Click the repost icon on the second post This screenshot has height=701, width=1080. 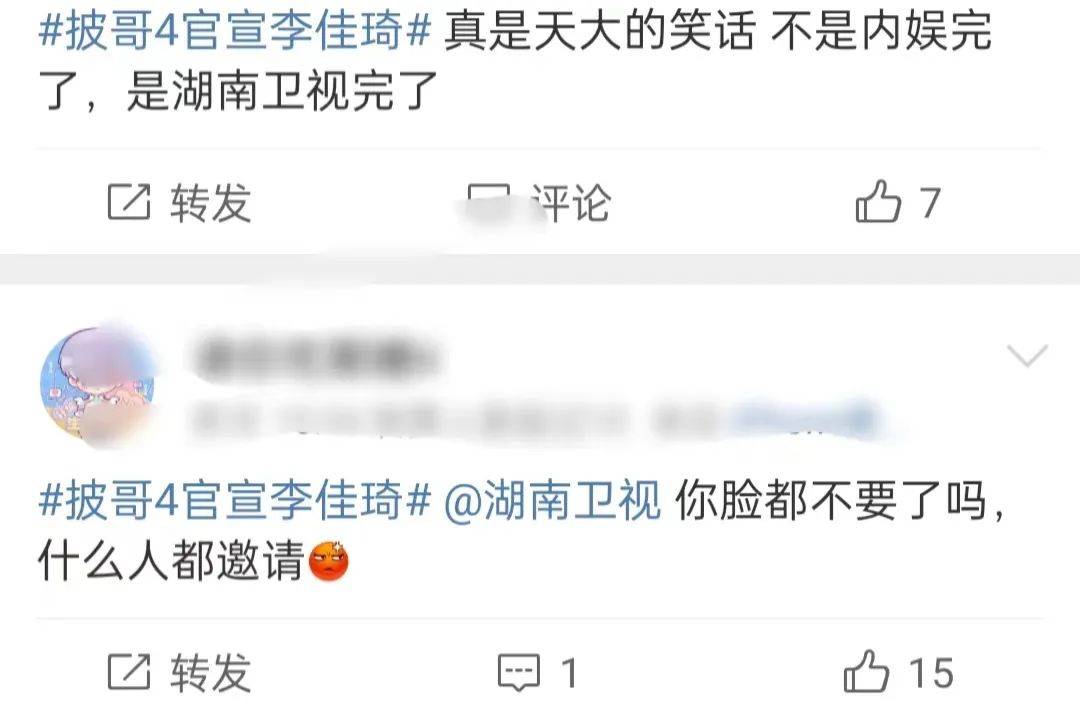(x=129, y=671)
